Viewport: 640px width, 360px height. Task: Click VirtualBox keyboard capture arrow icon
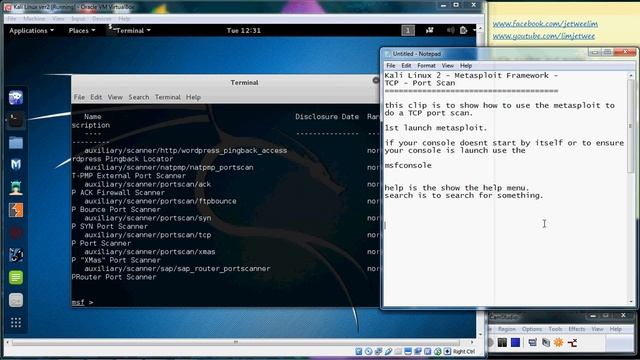(447, 351)
